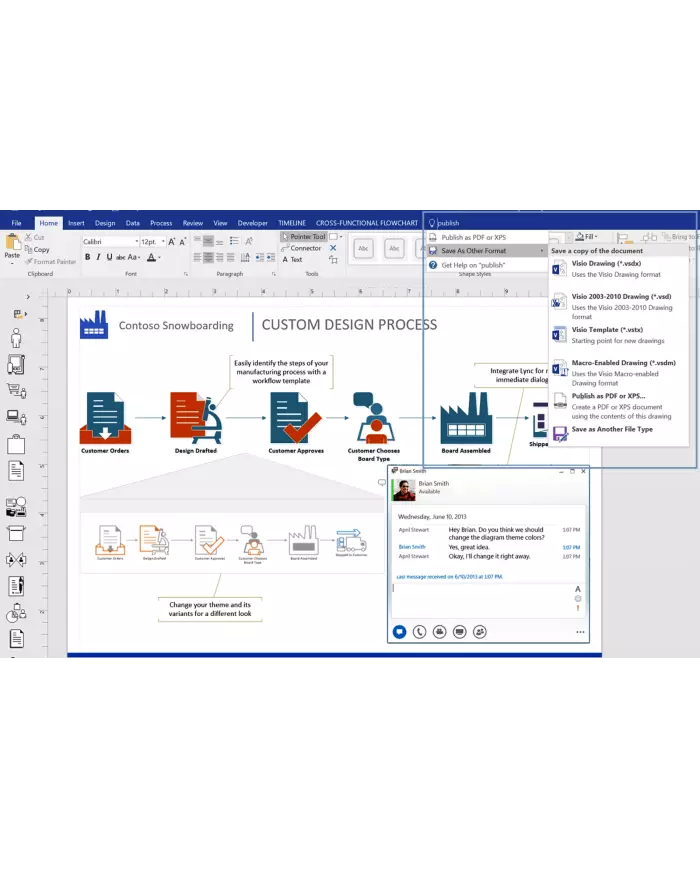Click the open box shape in the stencil sidebar
This screenshot has width=700, height=869.
tap(16, 533)
